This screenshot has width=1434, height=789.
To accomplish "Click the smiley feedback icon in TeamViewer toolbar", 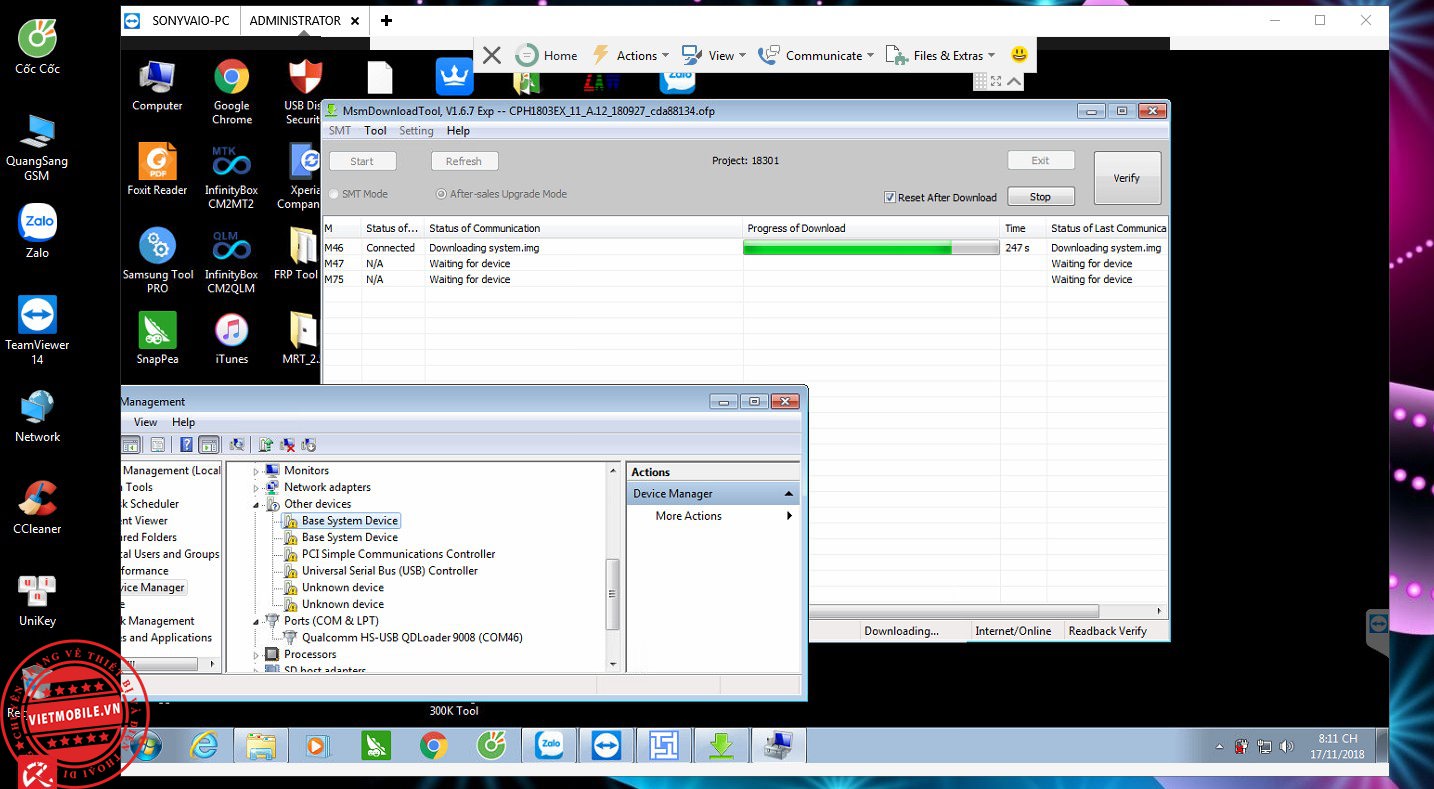I will (x=1018, y=54).
